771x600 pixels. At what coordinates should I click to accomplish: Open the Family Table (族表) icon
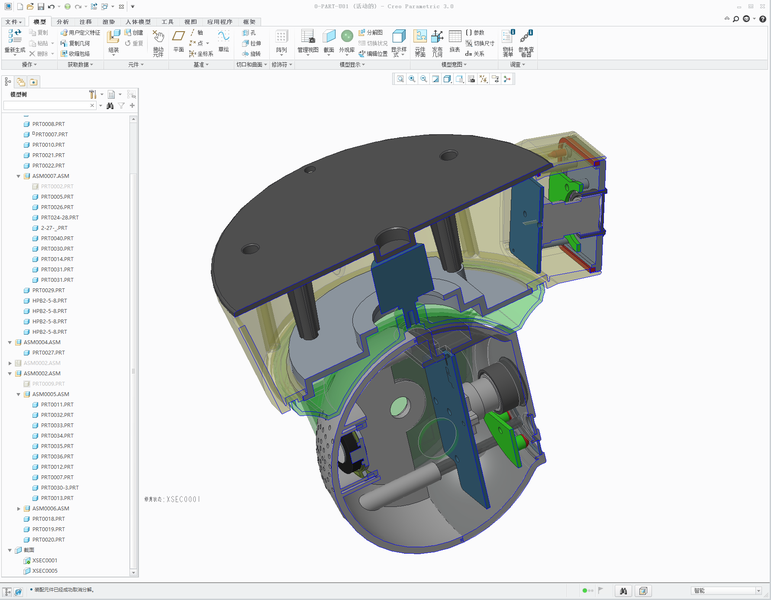pos(455,36)
